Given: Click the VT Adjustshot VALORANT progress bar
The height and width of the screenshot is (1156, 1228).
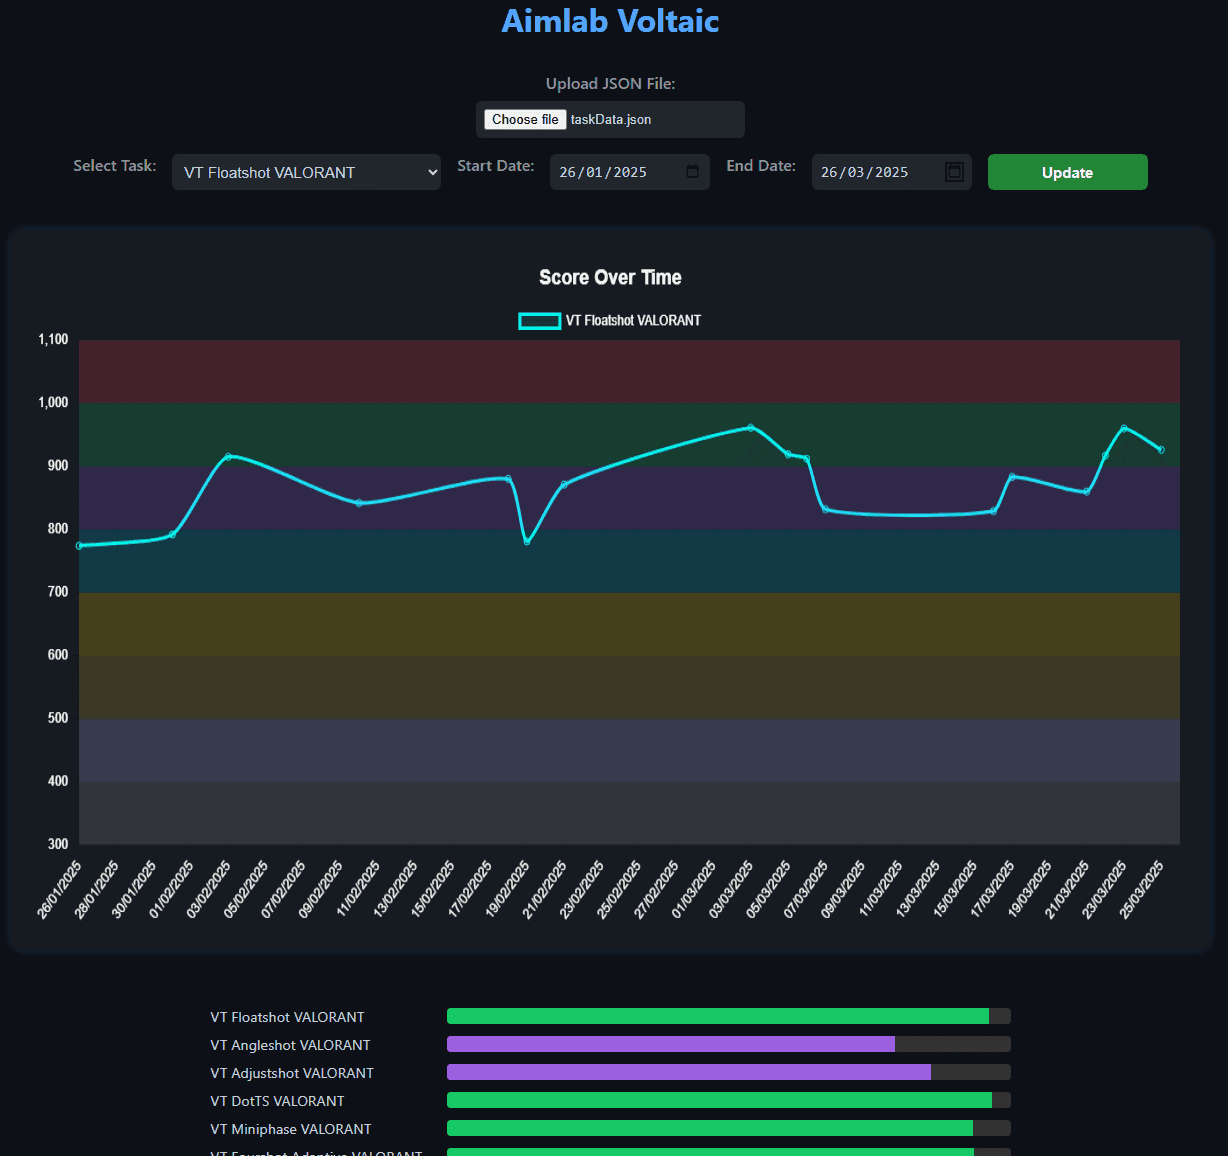Looking at the screenshot, I should 729,1072.
